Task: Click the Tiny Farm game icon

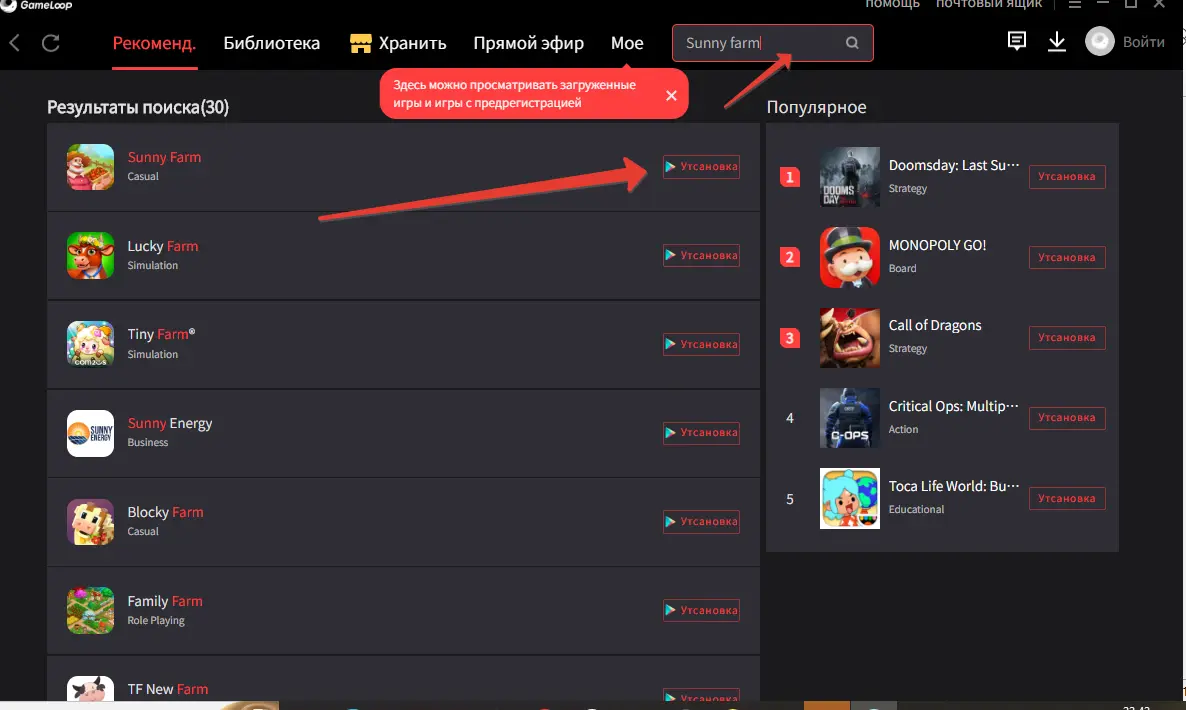Action: point(90,344)
